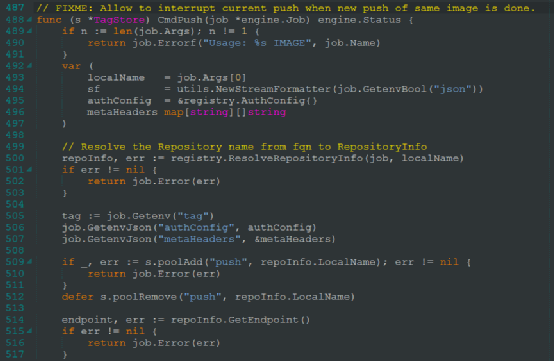
Task: Click line number 504 in gutter
Action: coord(15,204)
